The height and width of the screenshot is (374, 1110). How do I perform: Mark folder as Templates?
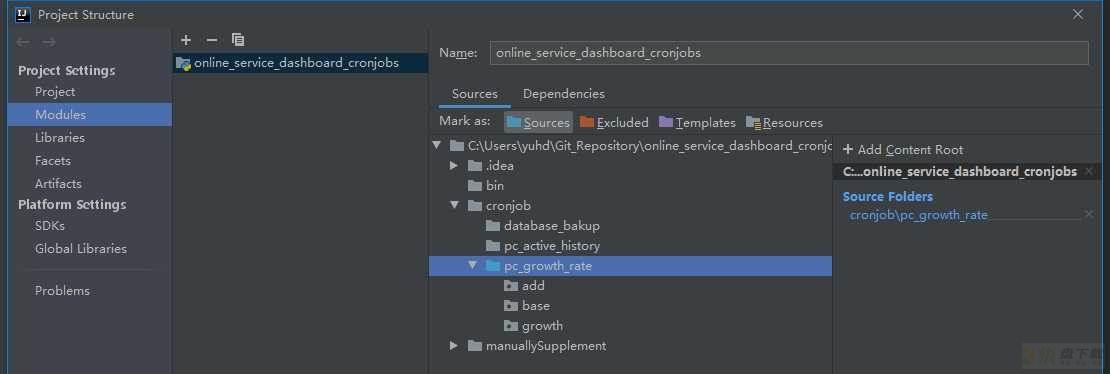coord(697,123)
